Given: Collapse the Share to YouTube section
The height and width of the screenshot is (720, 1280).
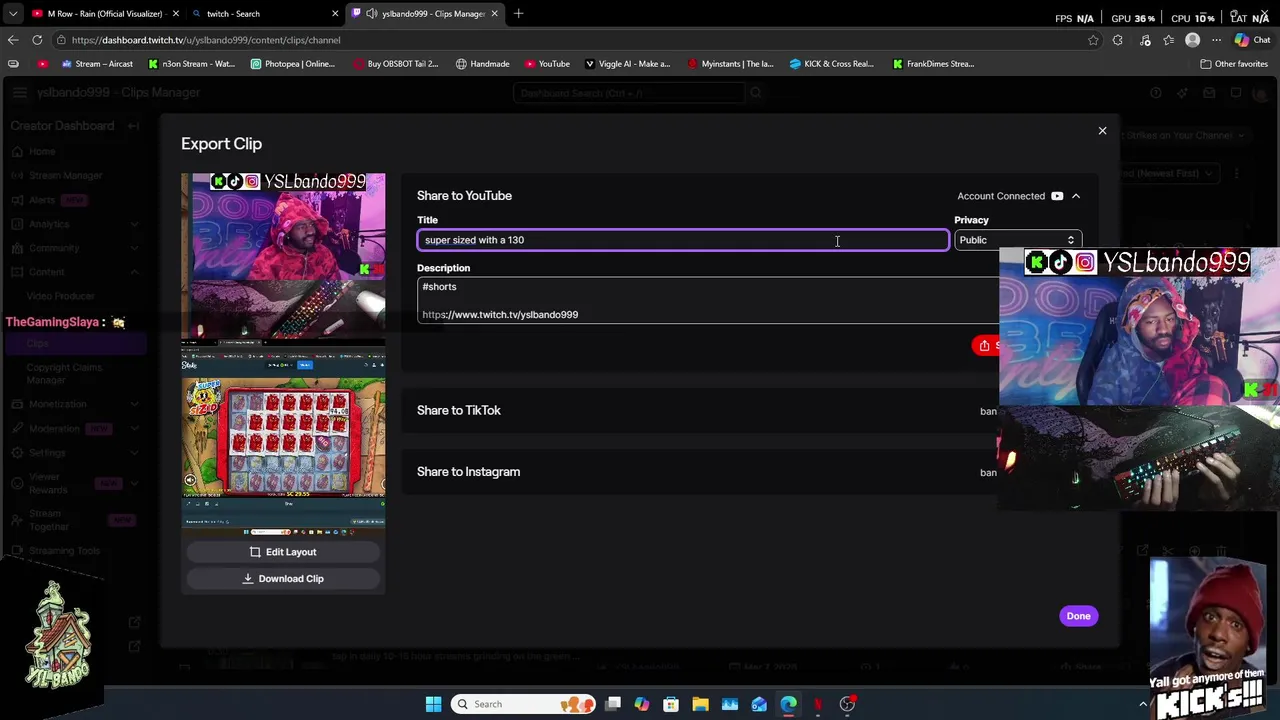Looking at the screenshot, I should [x=1076, y=196].
